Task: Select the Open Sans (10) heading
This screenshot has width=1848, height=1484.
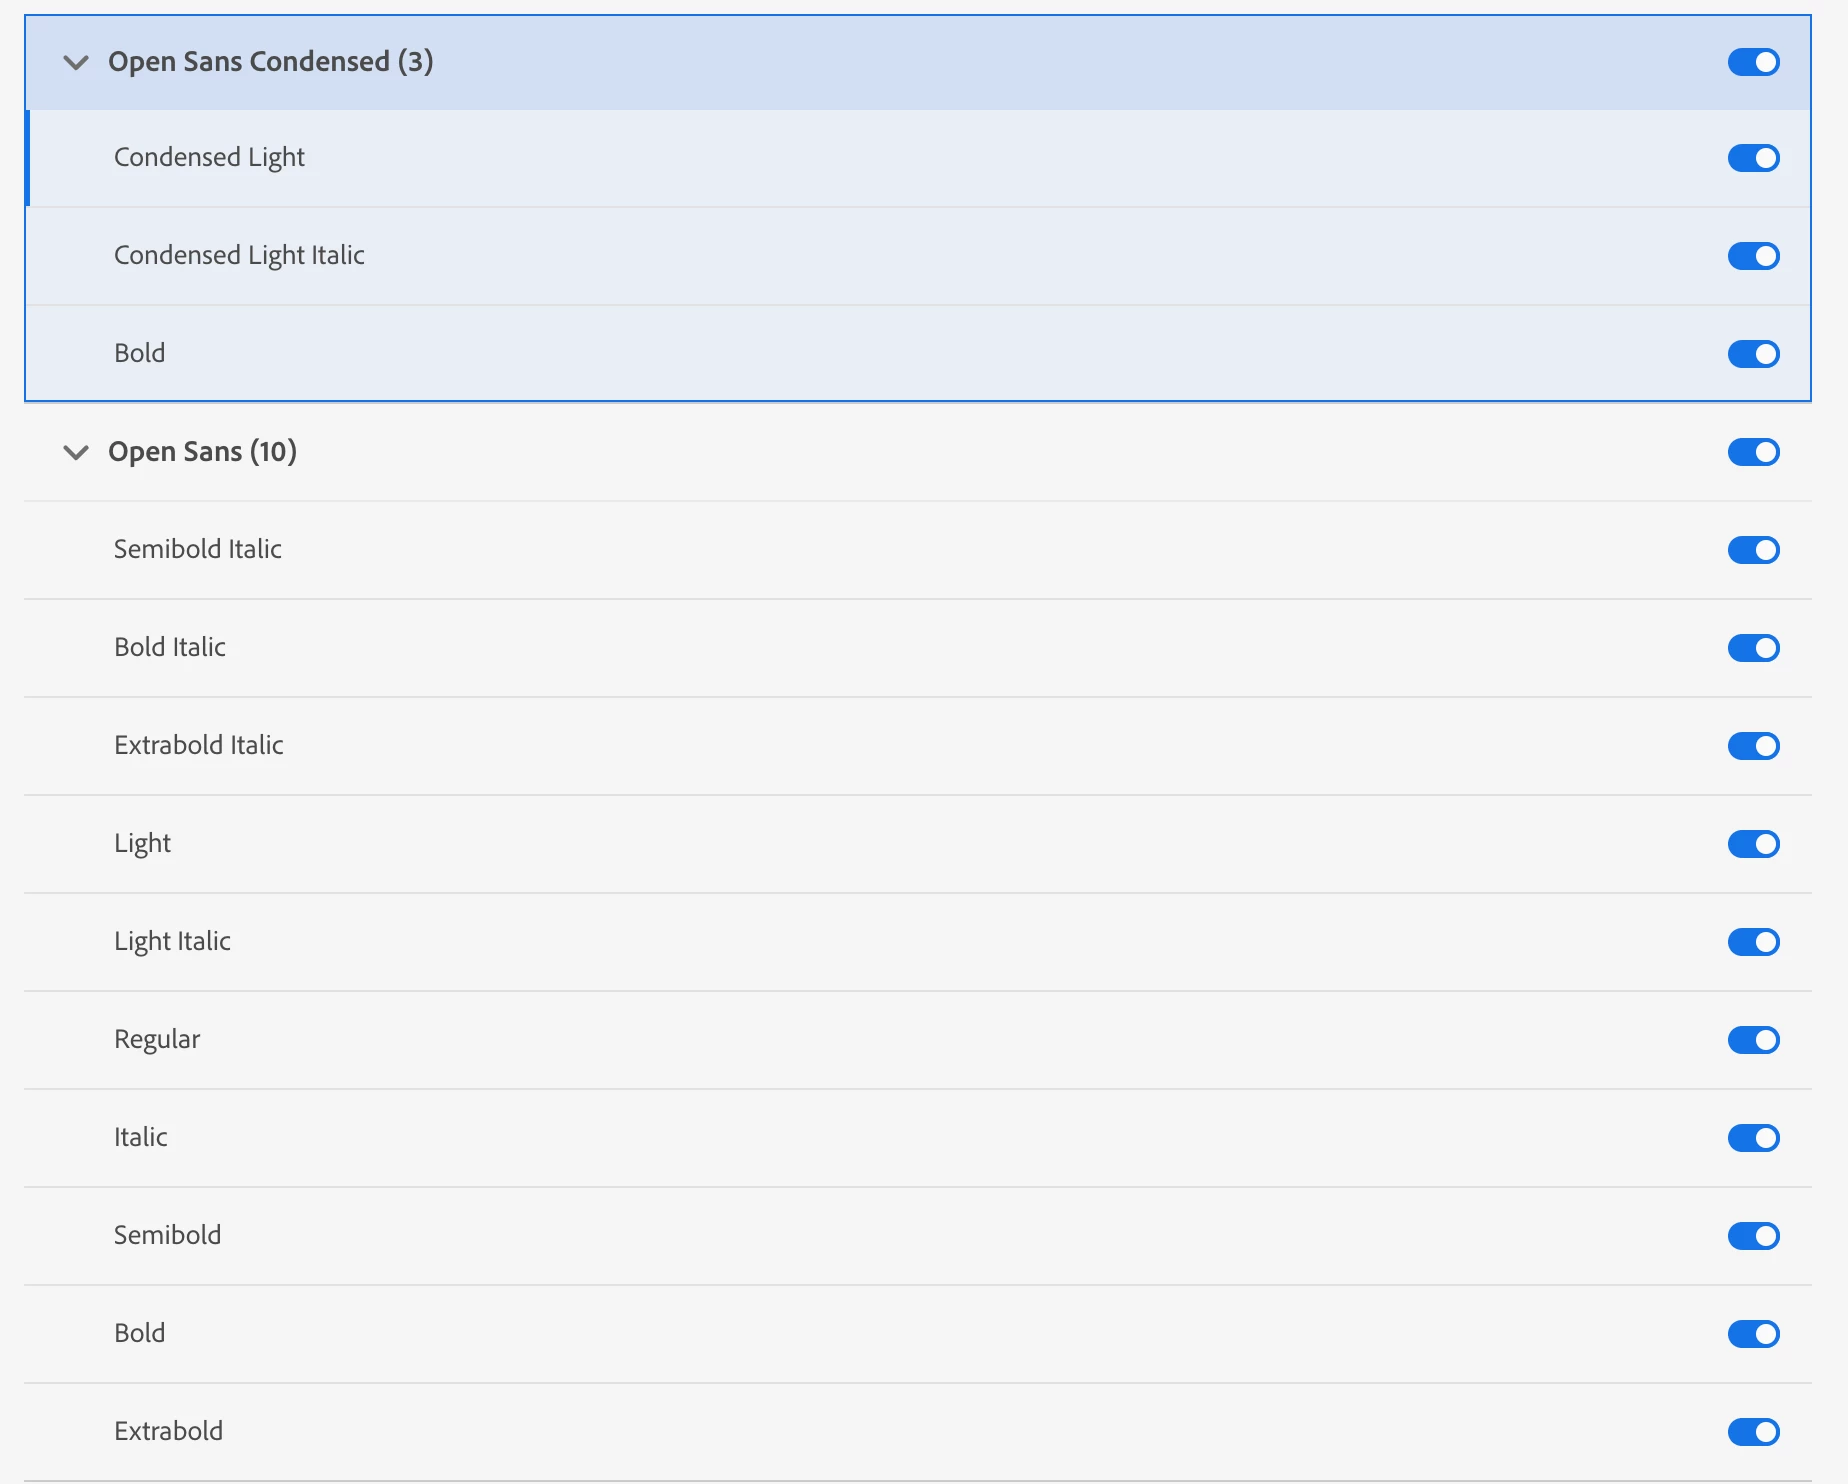Action: [202, 452]
